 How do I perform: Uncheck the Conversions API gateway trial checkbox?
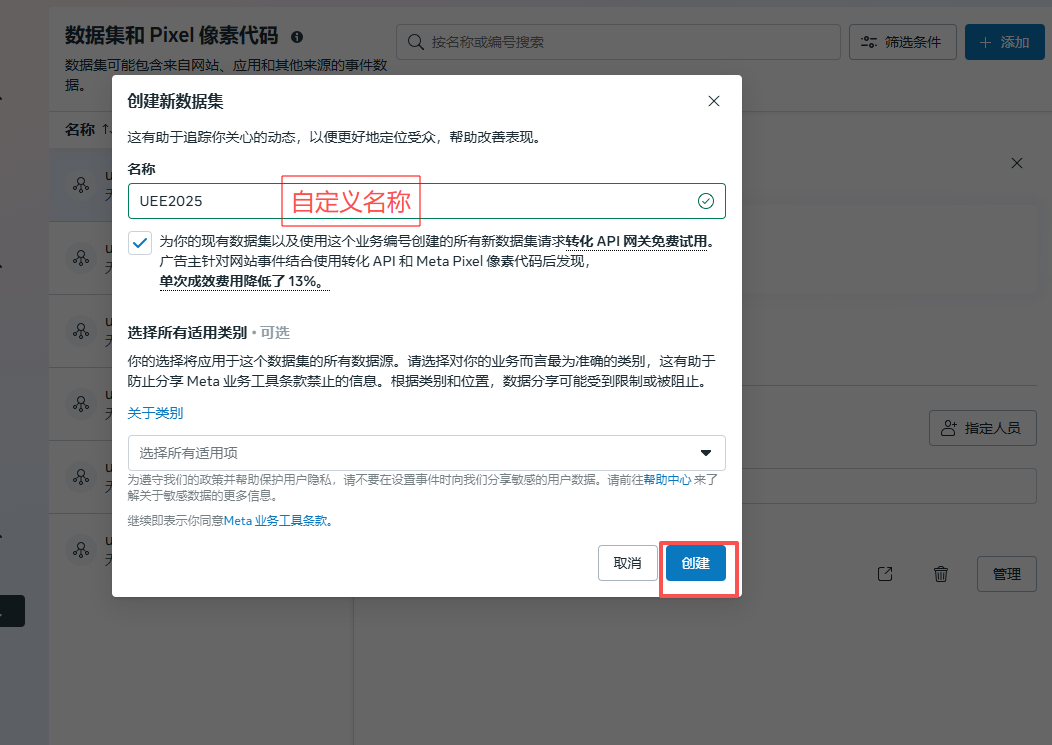[x=140, y=243]
